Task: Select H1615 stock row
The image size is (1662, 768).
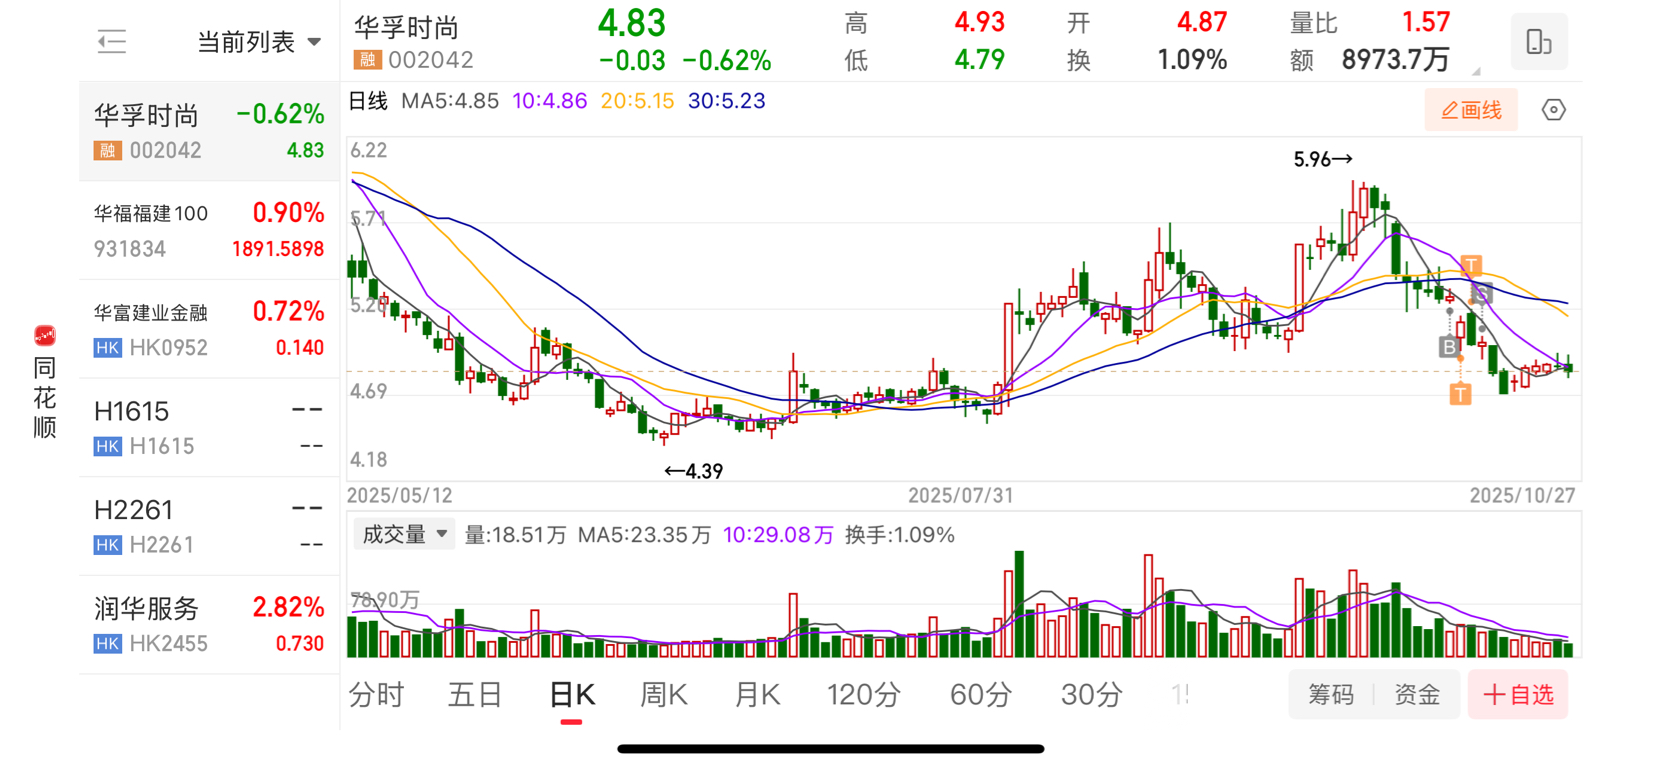Action: pyautogui.click(x=209, y=428)
